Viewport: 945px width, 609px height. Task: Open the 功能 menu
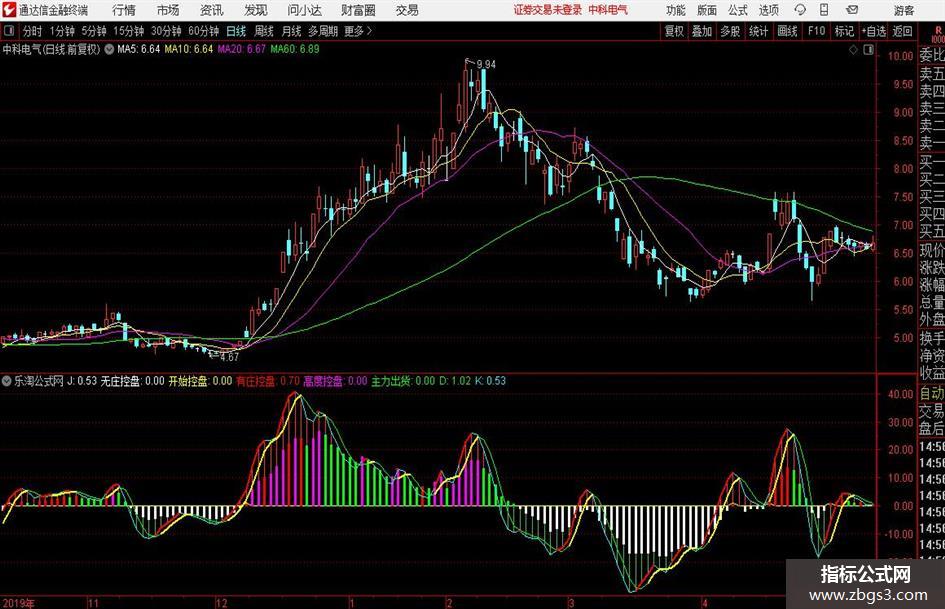[676, 10]
